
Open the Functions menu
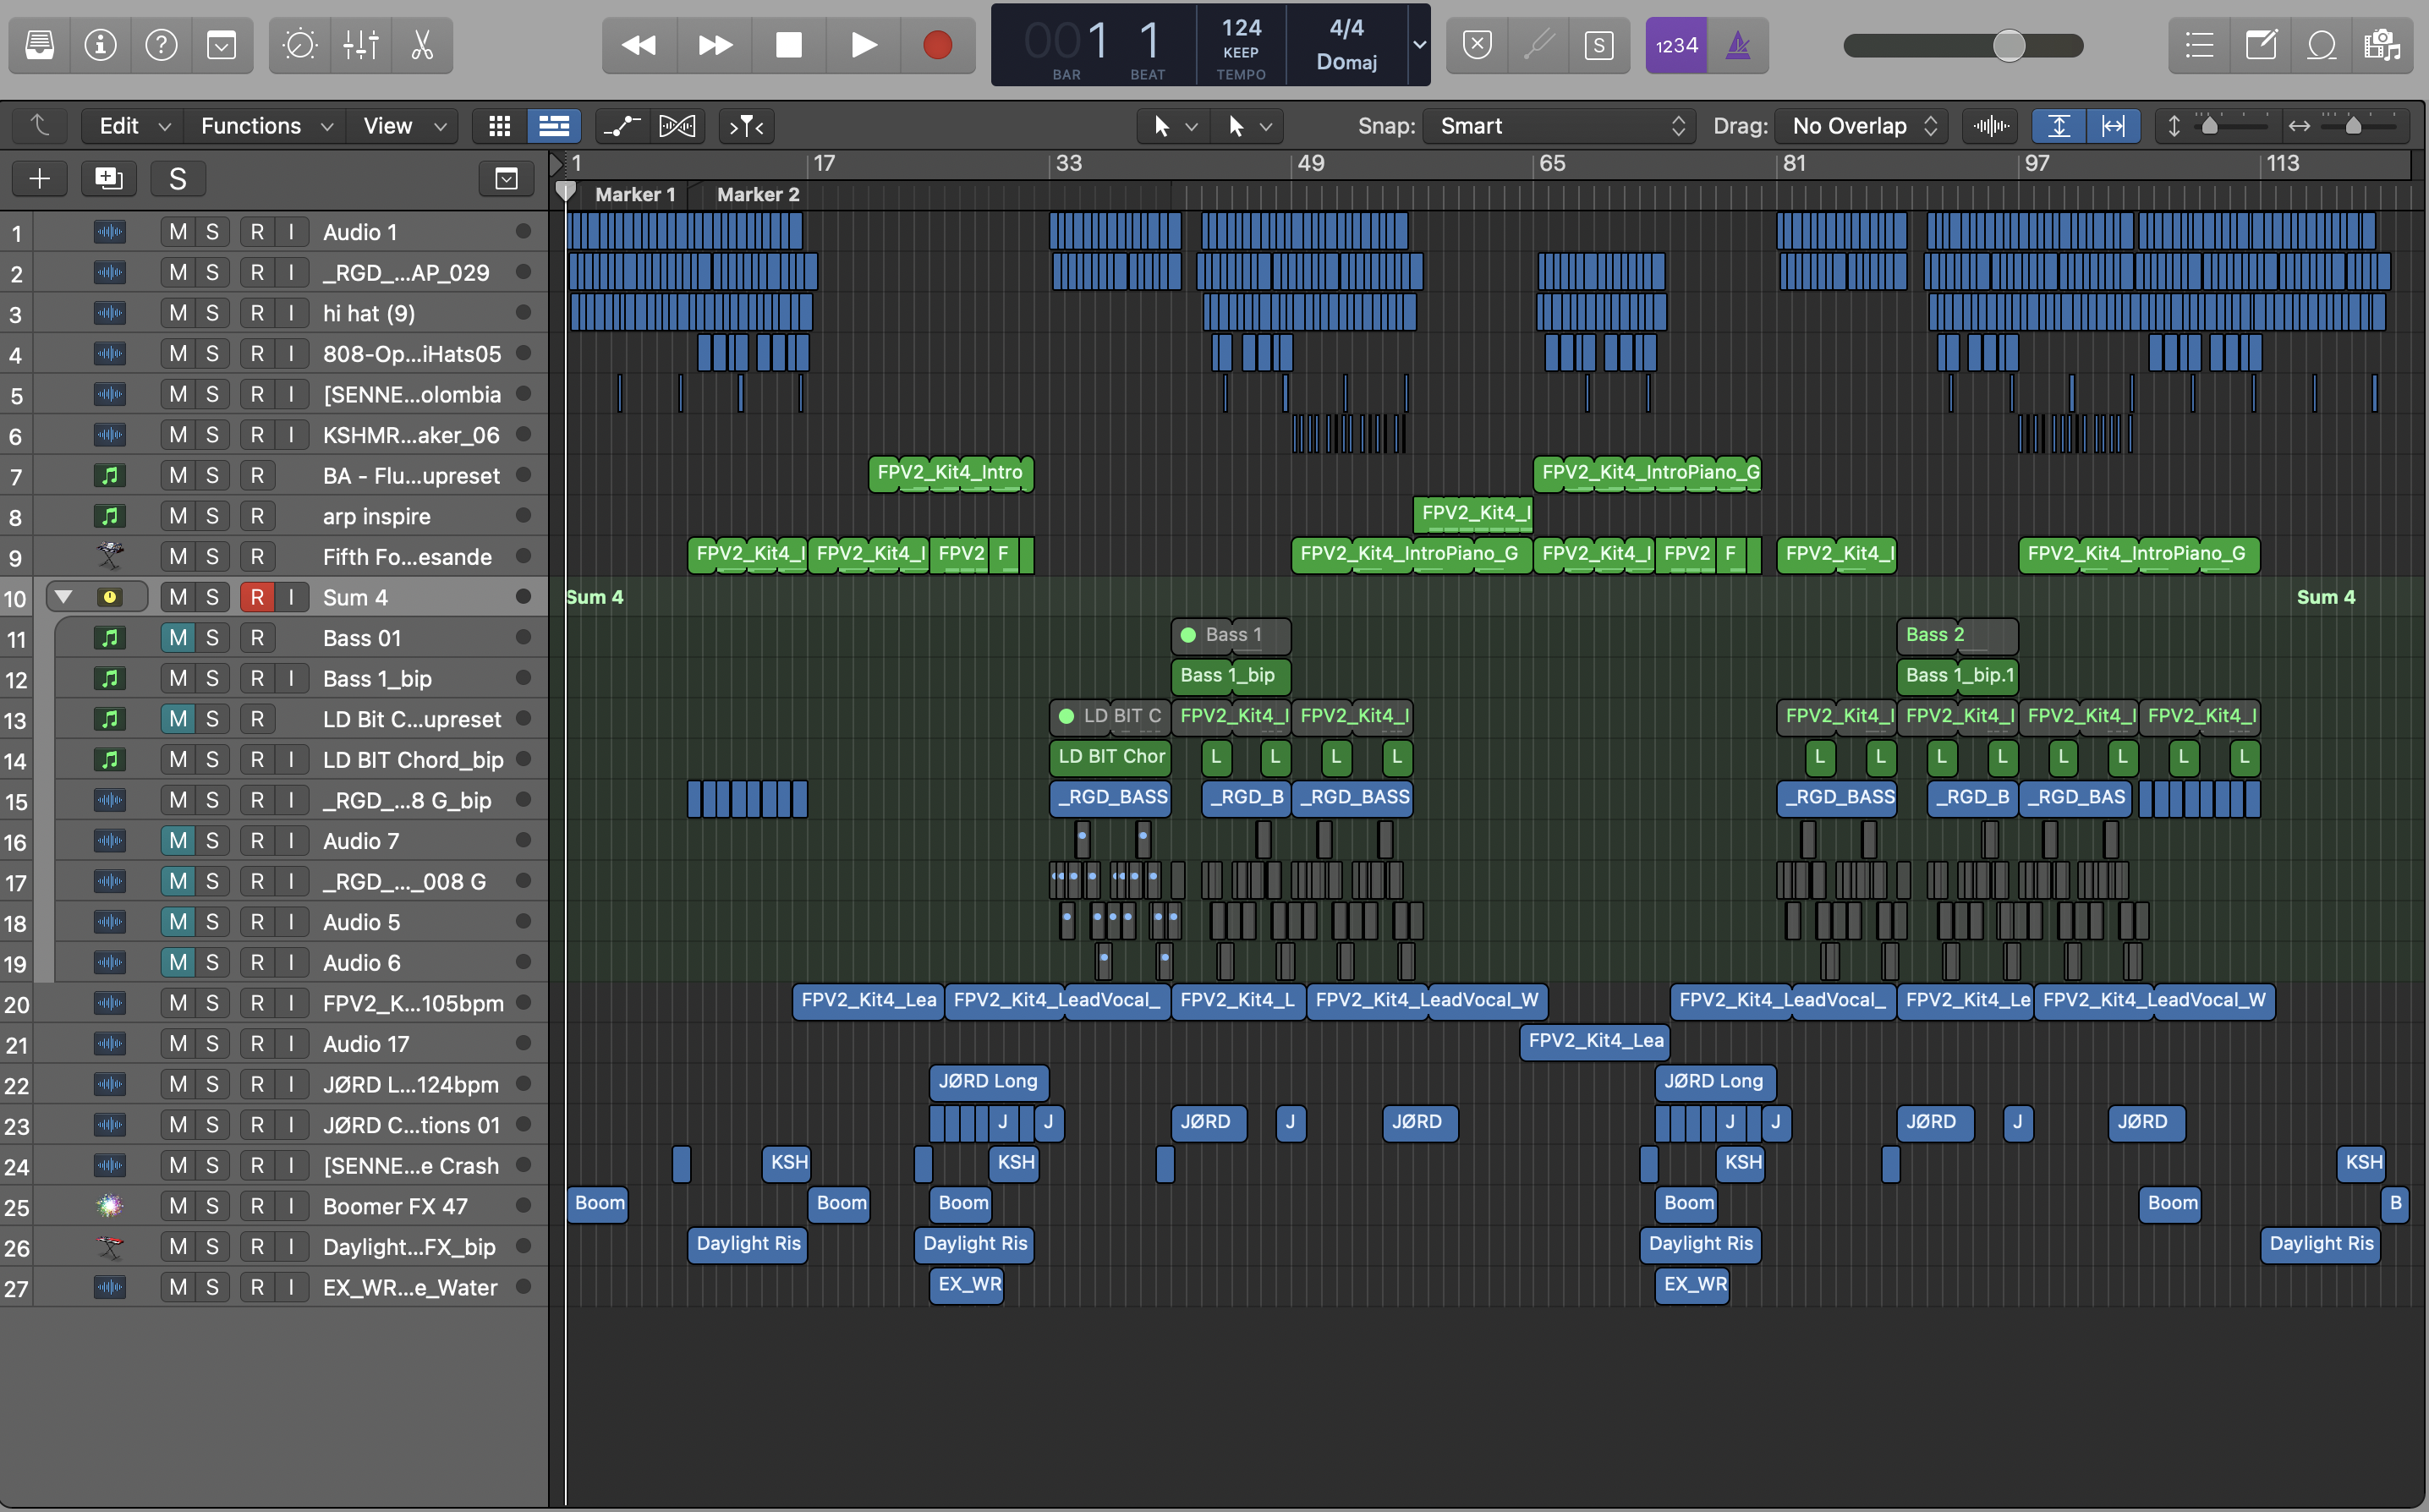click(265, 126)
